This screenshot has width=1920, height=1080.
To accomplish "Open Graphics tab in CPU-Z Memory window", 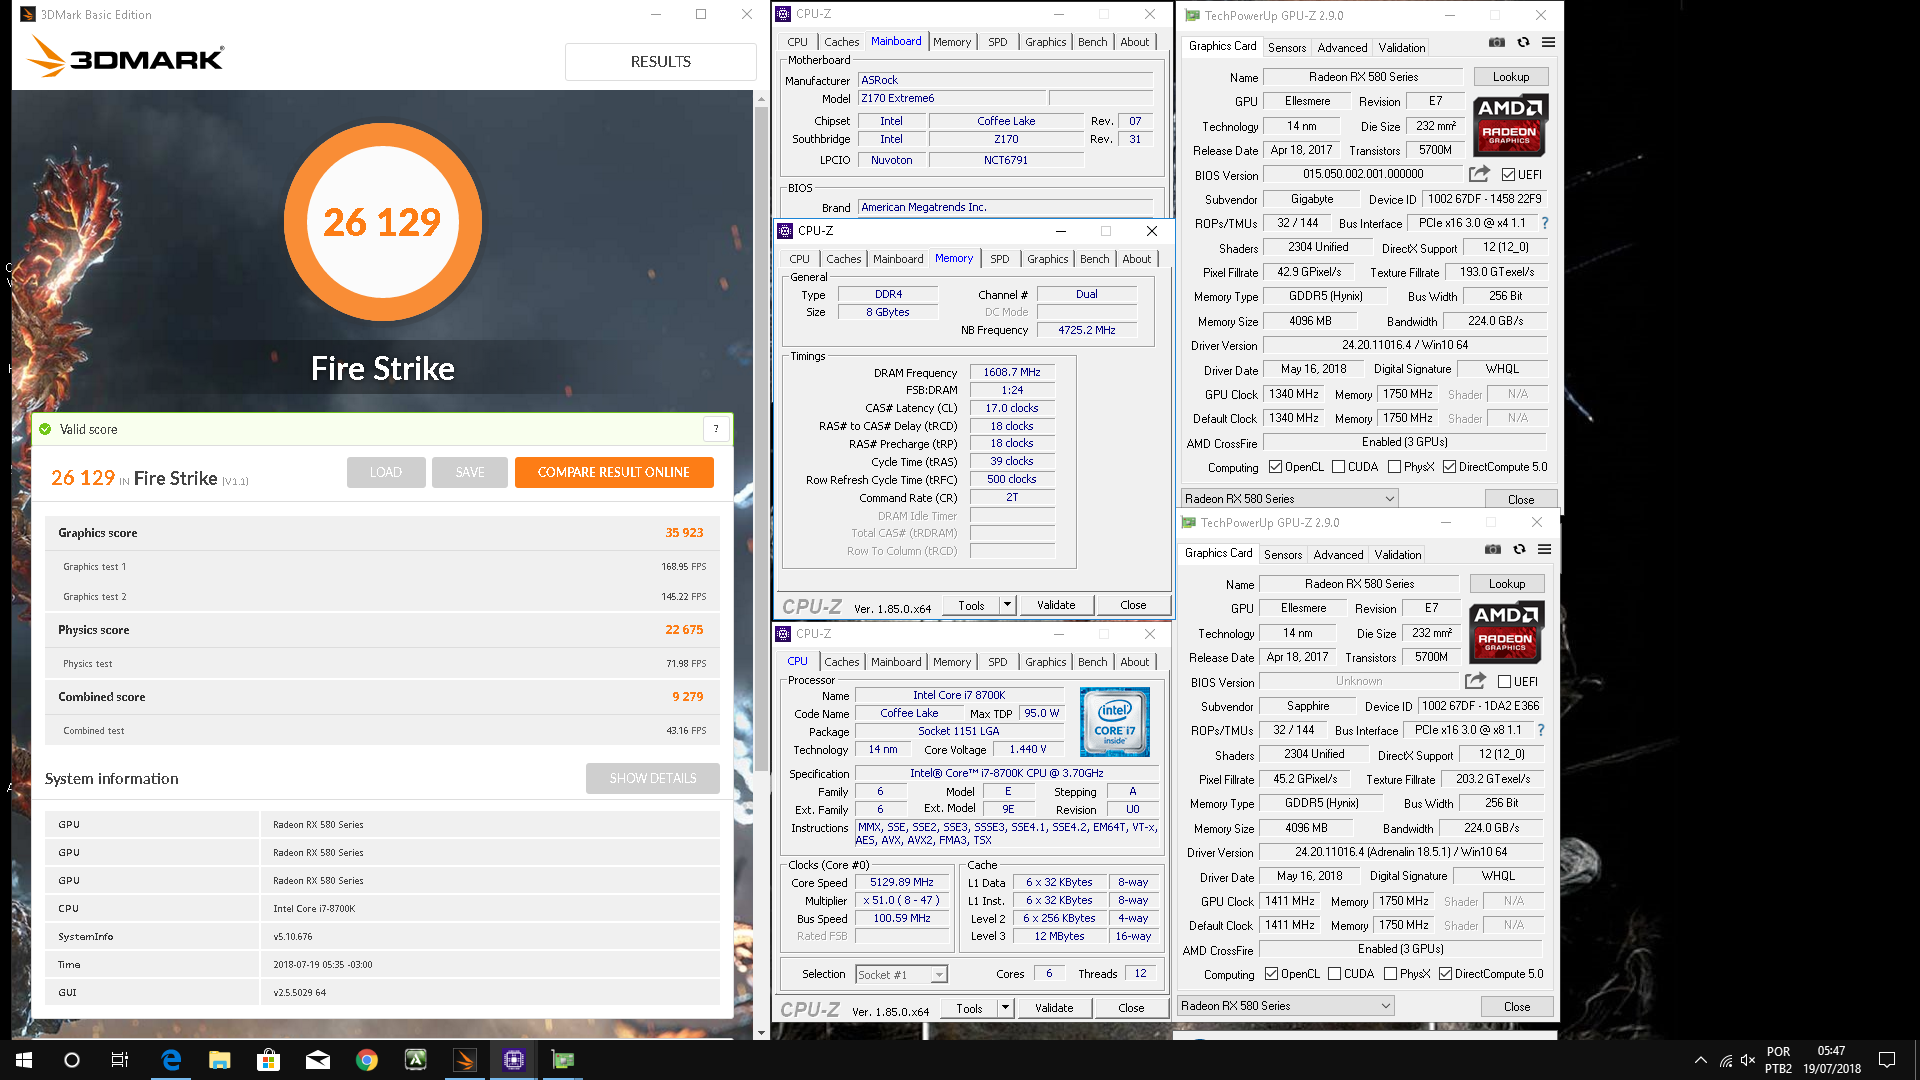I will click(x=1047, y=259).
